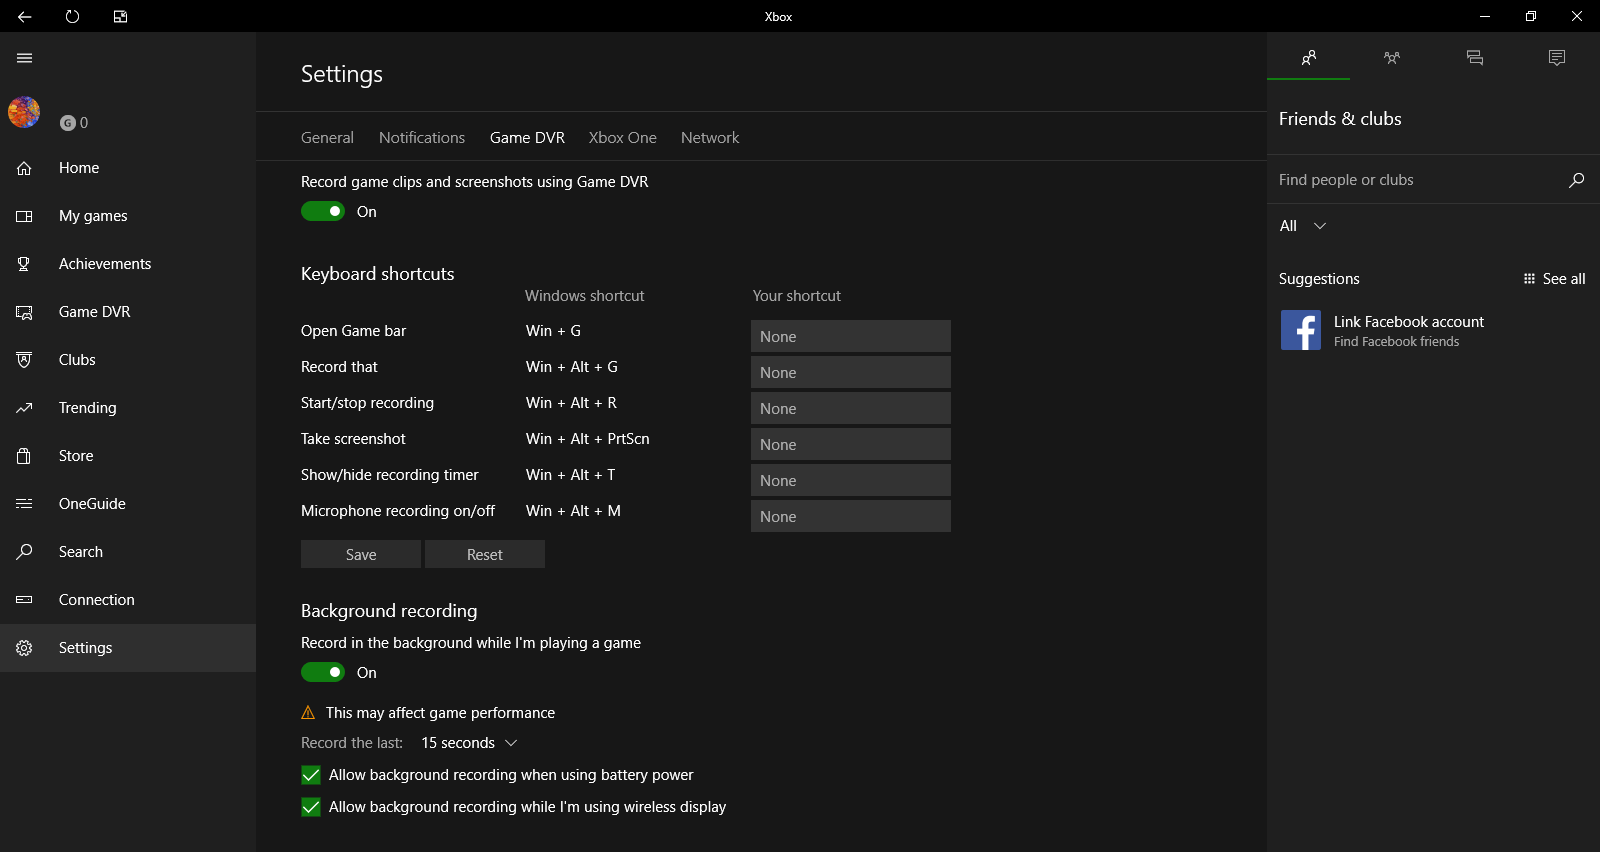
Task: Click the Save shortcuts button
Action: click(361, 554)
